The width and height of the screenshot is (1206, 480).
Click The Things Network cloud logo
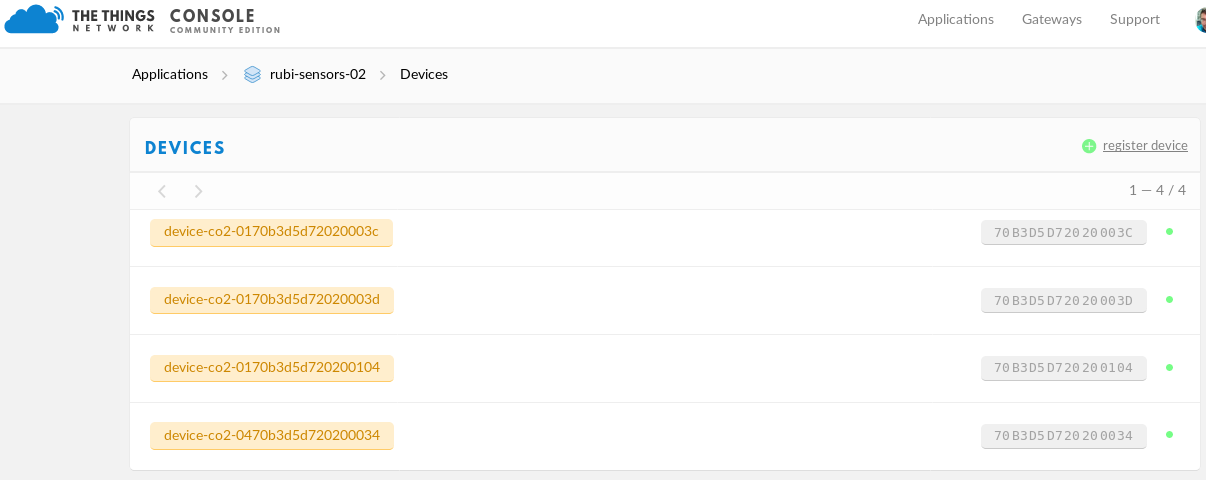(x=34, y=19)
